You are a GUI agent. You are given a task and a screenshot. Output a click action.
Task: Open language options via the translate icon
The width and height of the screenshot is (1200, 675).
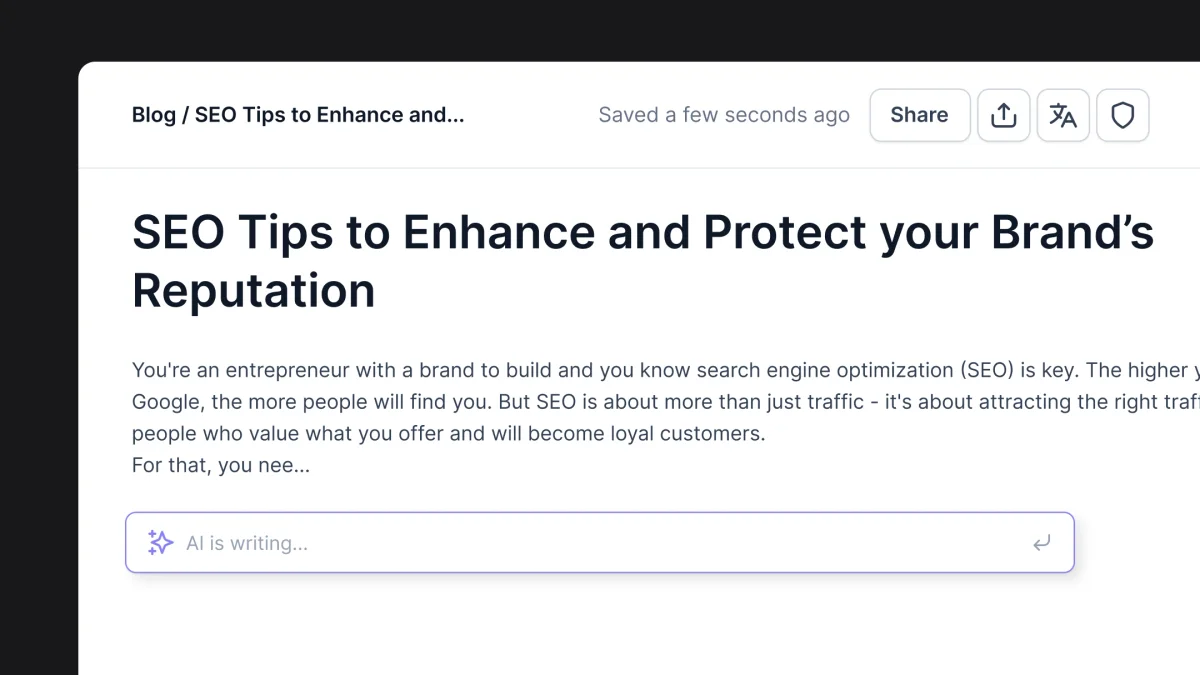point(1063,115)
